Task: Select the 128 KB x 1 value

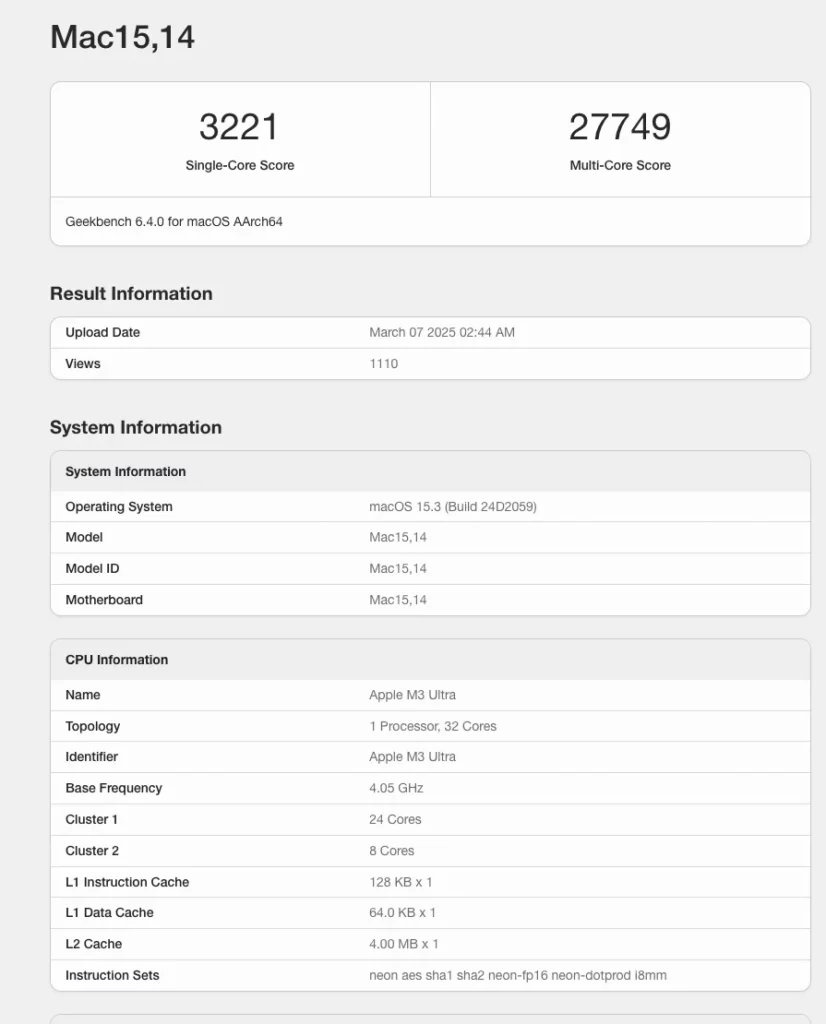Action: [x=401, y=882]
